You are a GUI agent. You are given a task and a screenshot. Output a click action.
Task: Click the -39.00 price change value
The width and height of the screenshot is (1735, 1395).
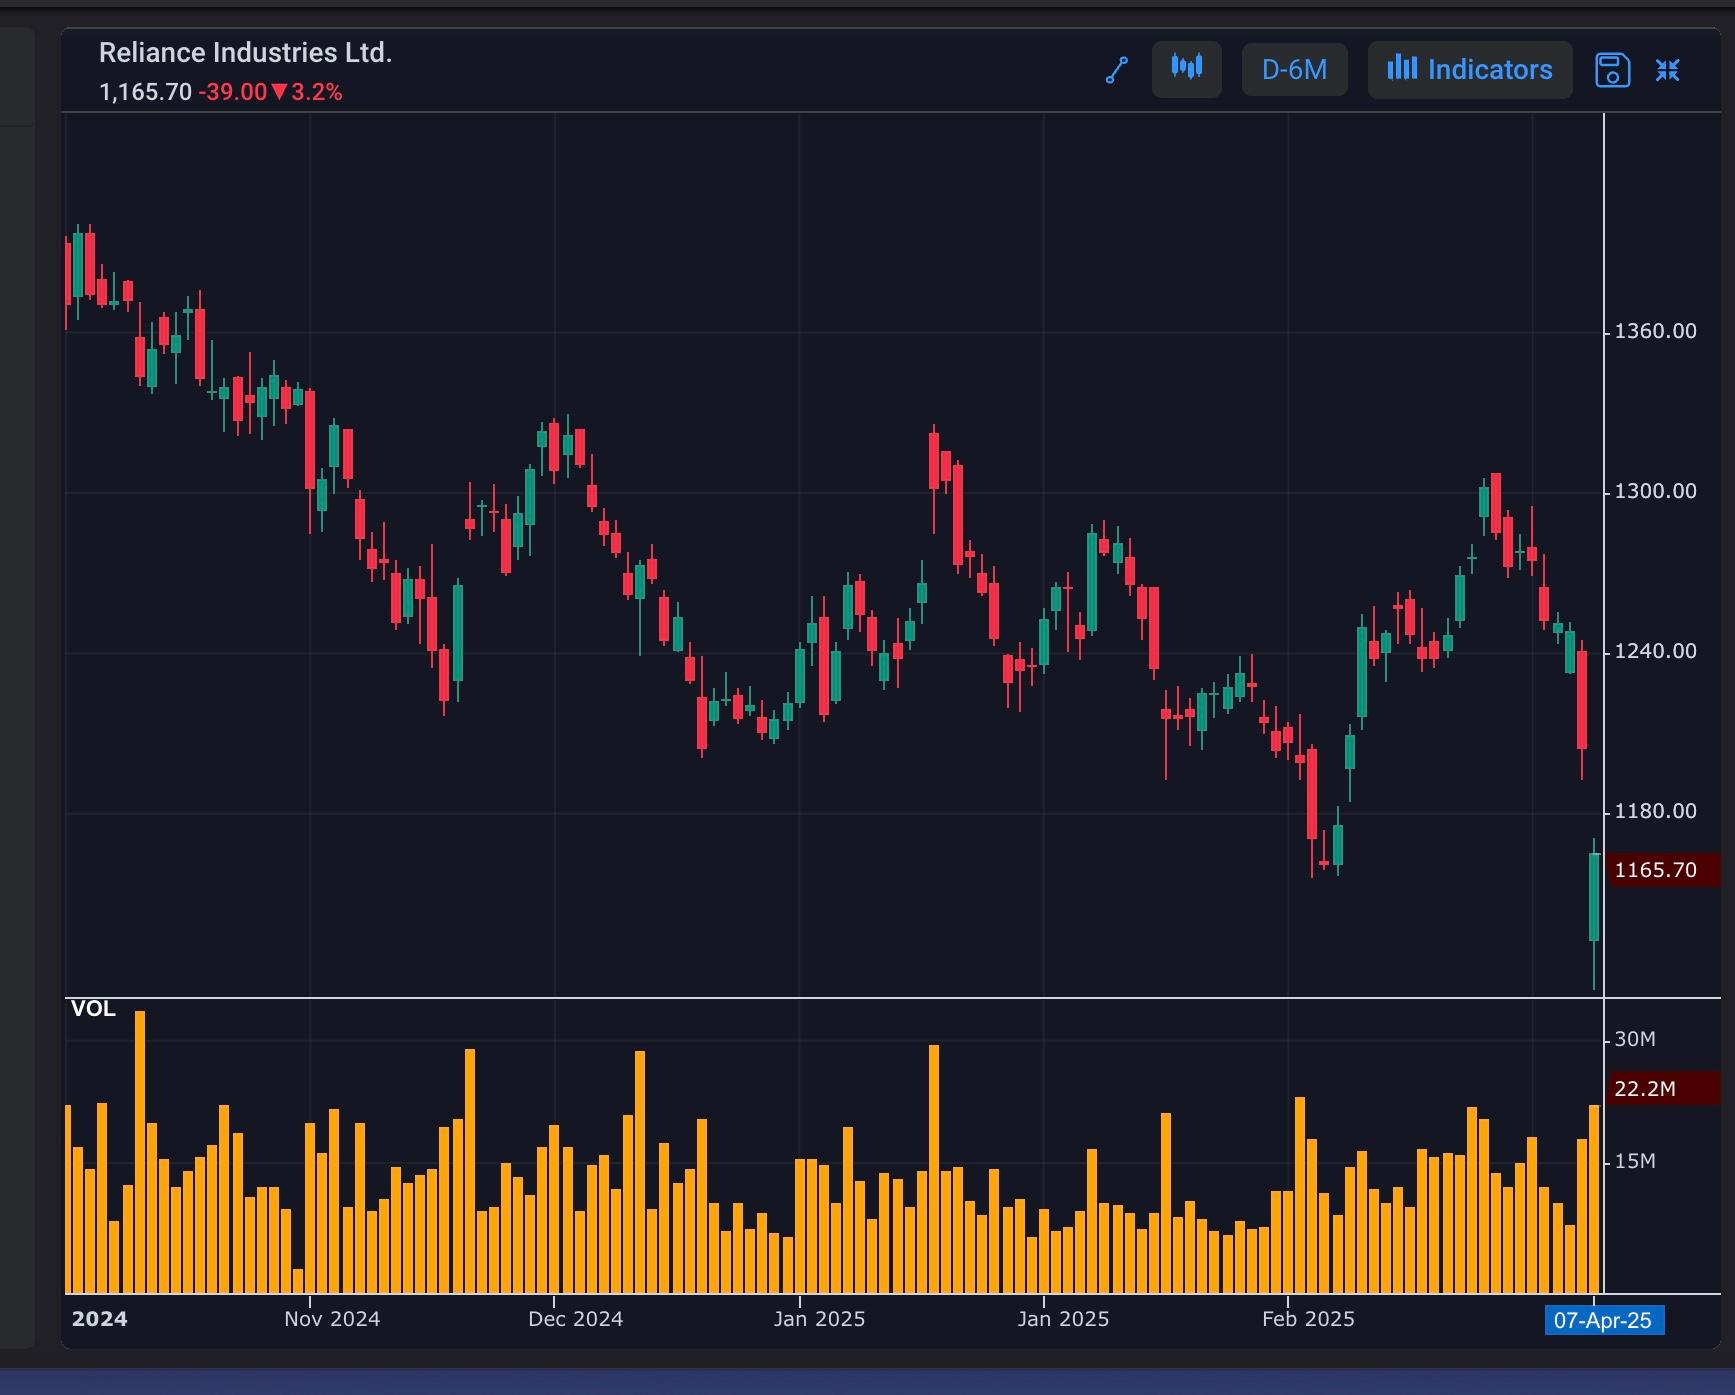(232, 92)
